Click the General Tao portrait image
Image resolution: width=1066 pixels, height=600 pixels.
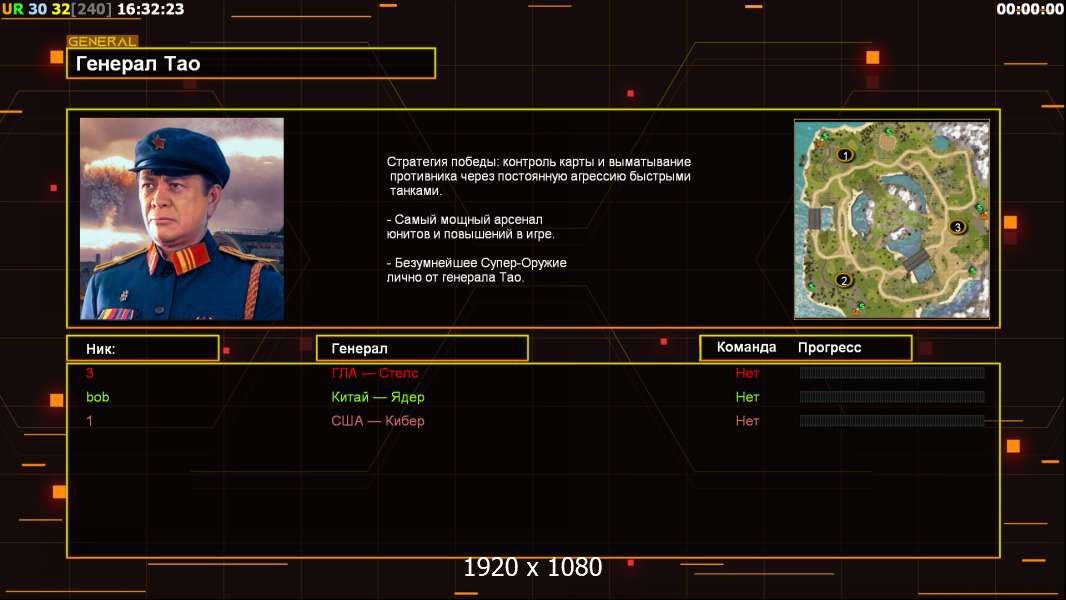(182, 219)
